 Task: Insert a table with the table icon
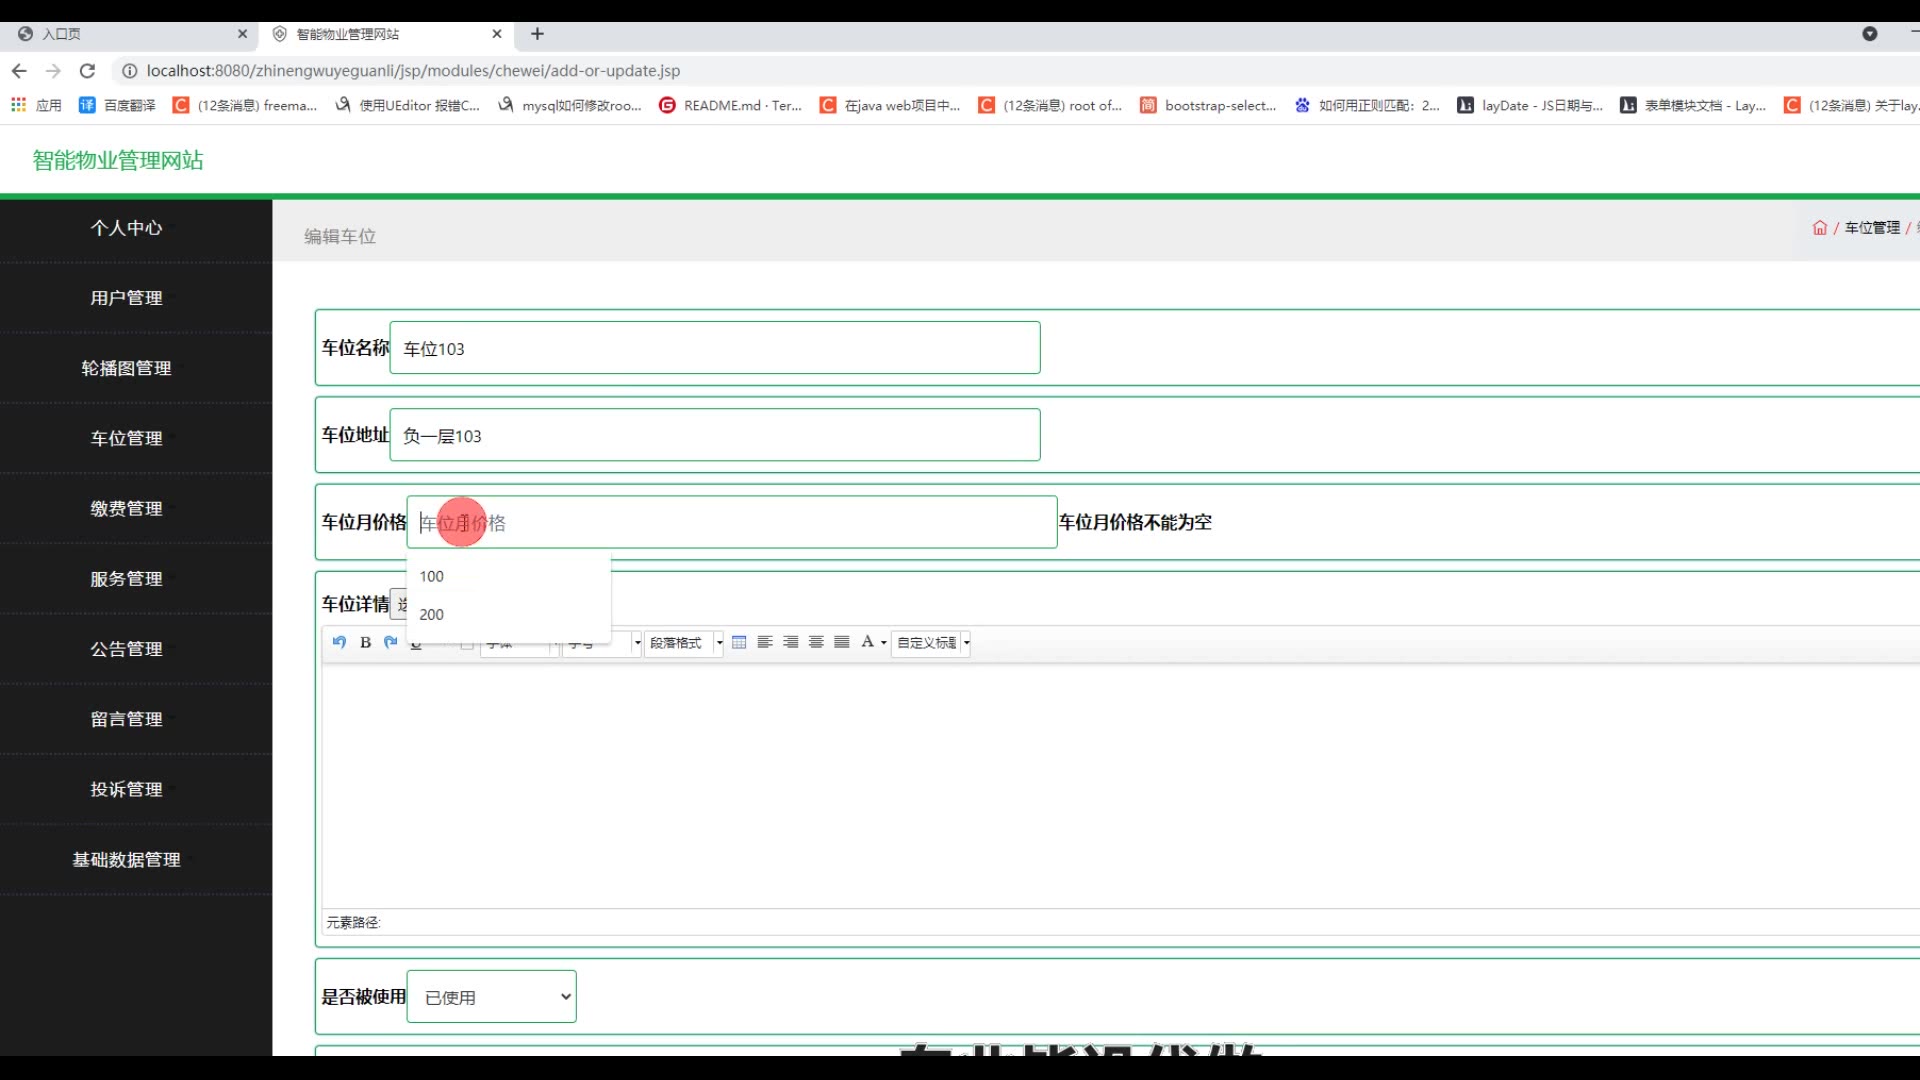point(739,642)
